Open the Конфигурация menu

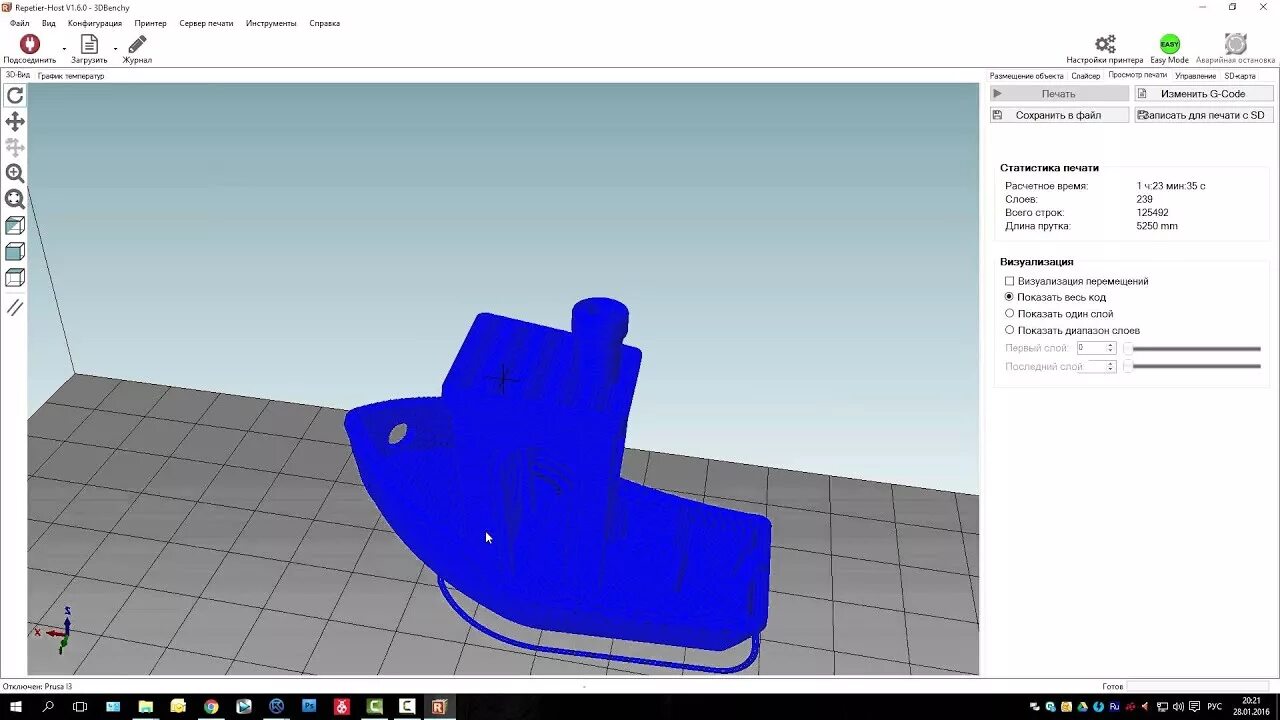coord(95,23)
